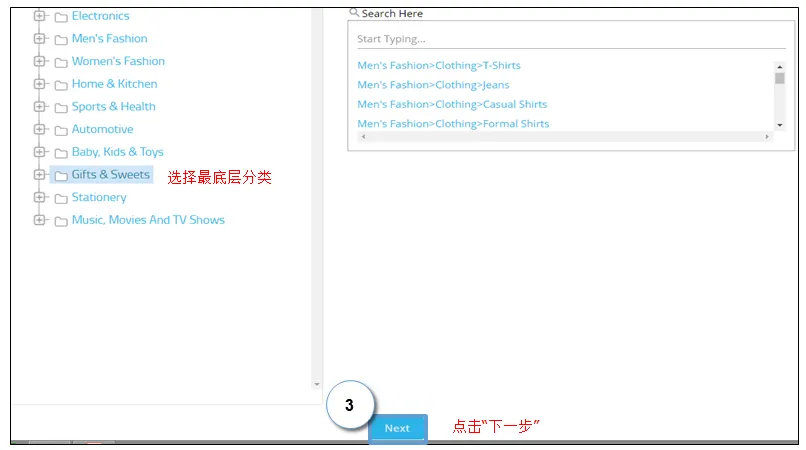The image size is (806, 450).
Task: Expand the Electronics category node
Action: coord(39,16)
